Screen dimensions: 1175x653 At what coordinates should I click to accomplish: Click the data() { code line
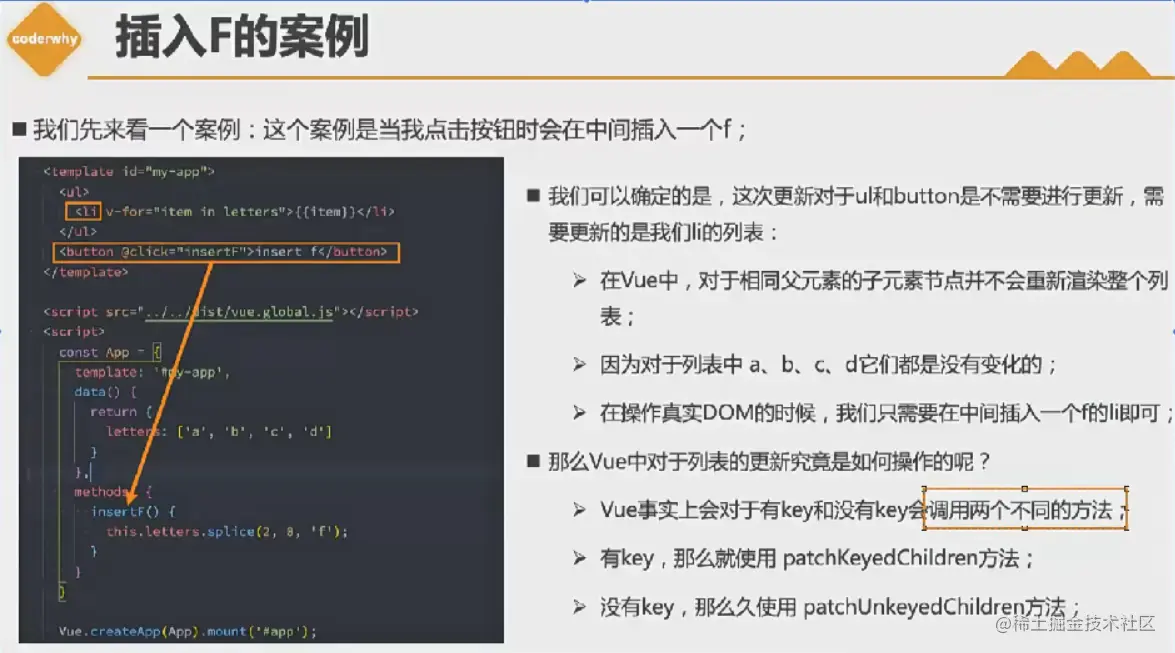pos(105,391)
